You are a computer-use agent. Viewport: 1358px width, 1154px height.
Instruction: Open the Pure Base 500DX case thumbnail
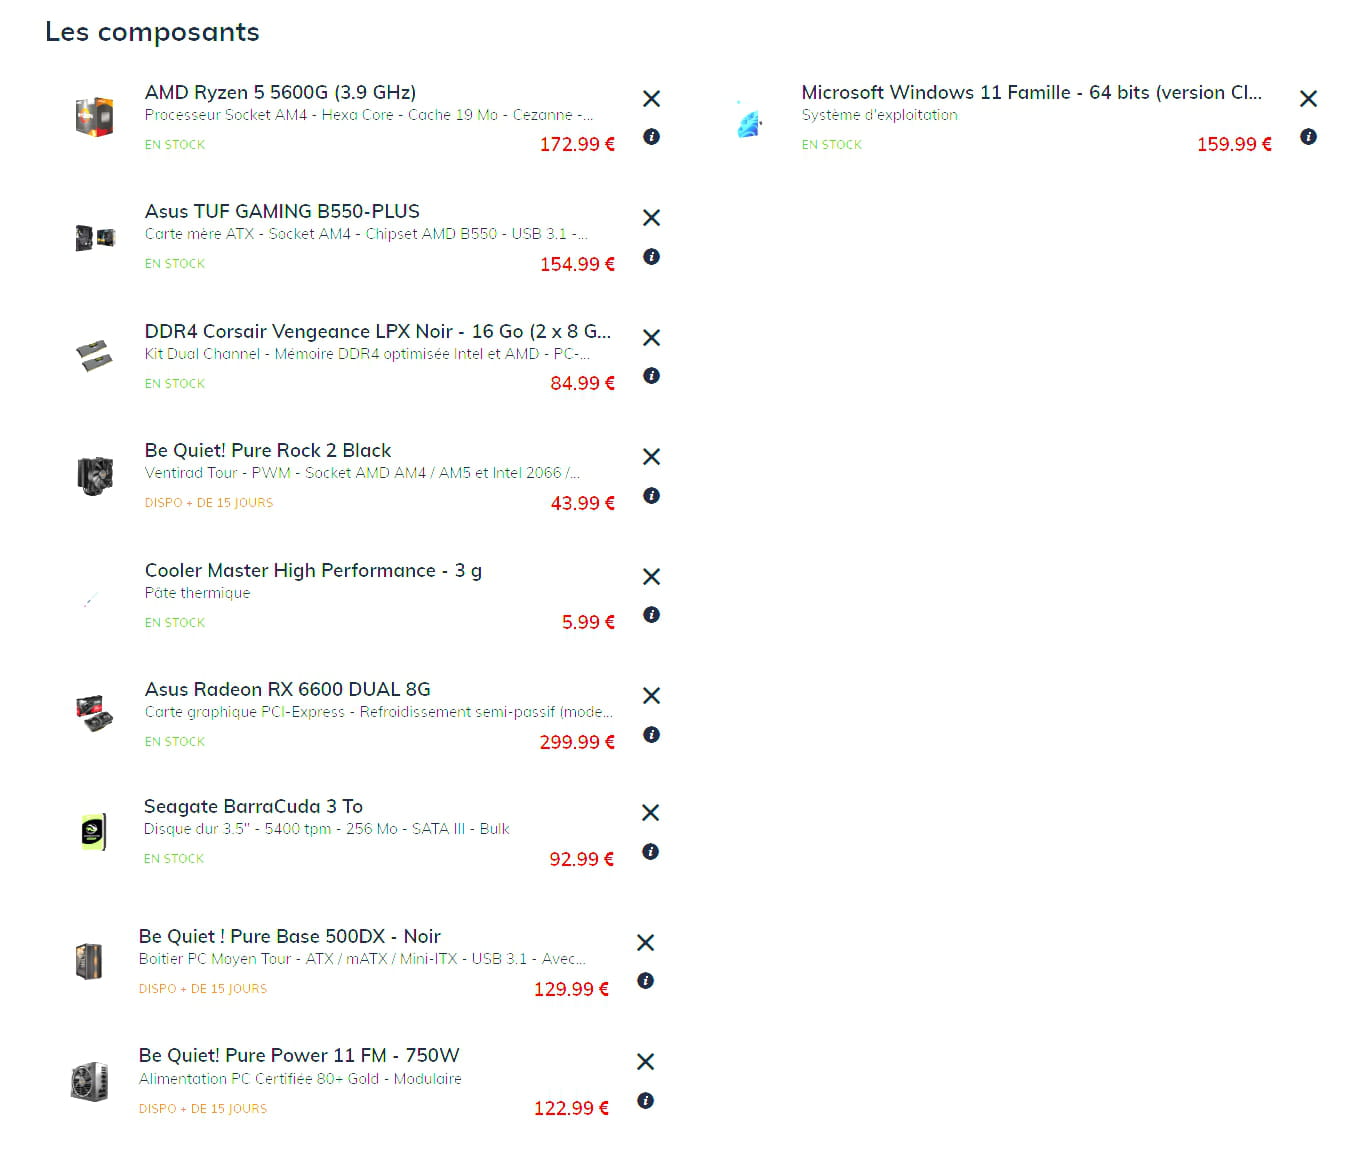click(x=89, y=961)
